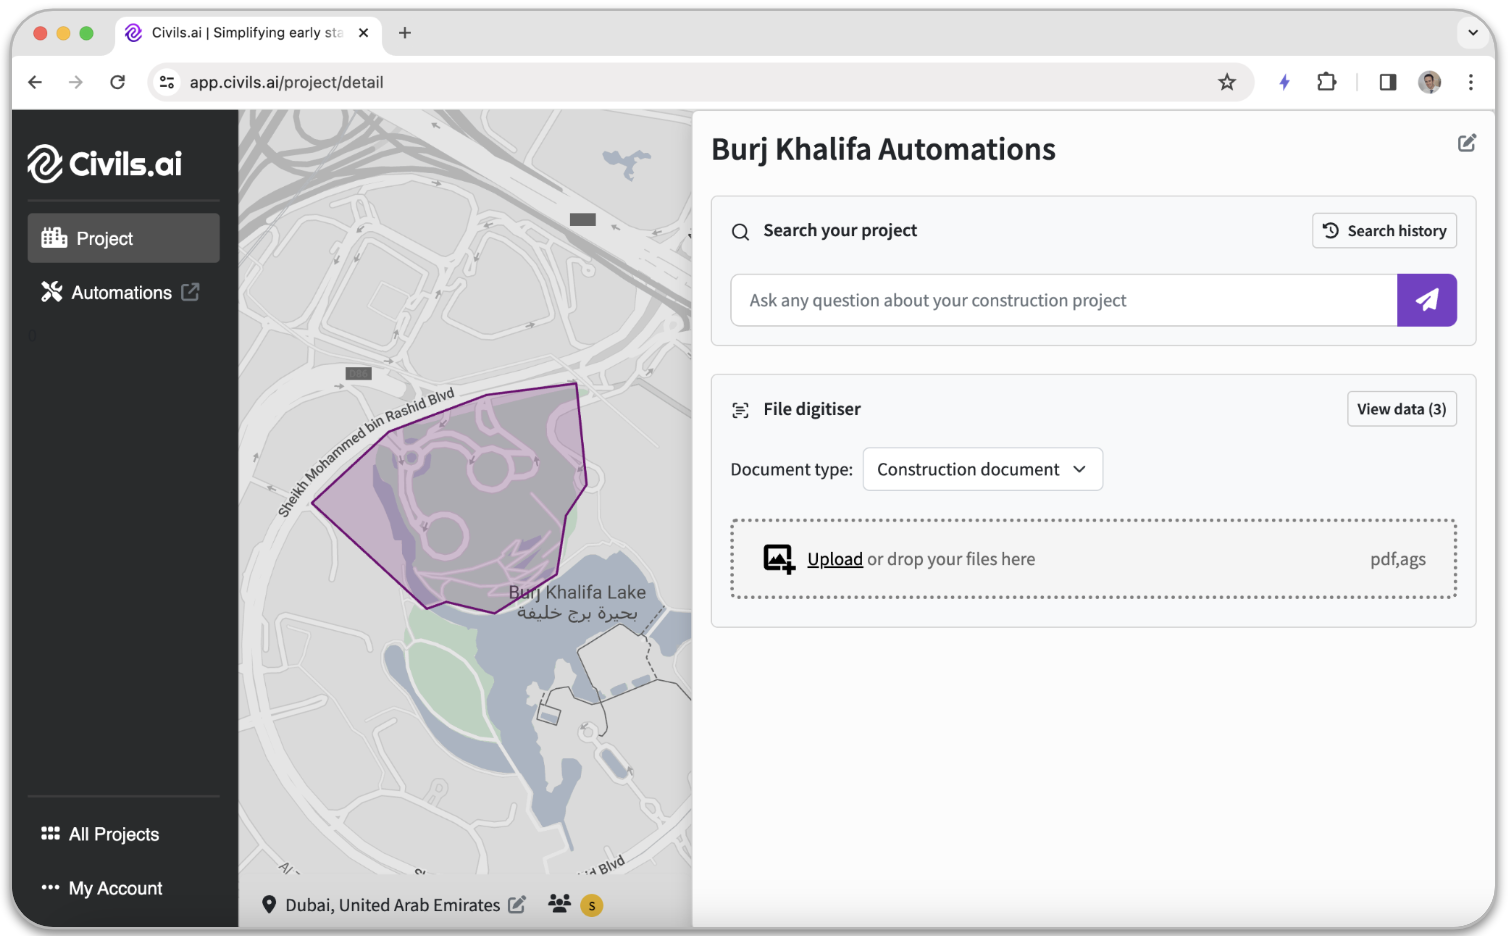Edit the Dubai location with the pencil icon
Image resolution: width=1508 pixels, height=936 pixels.
pos(517,904)
